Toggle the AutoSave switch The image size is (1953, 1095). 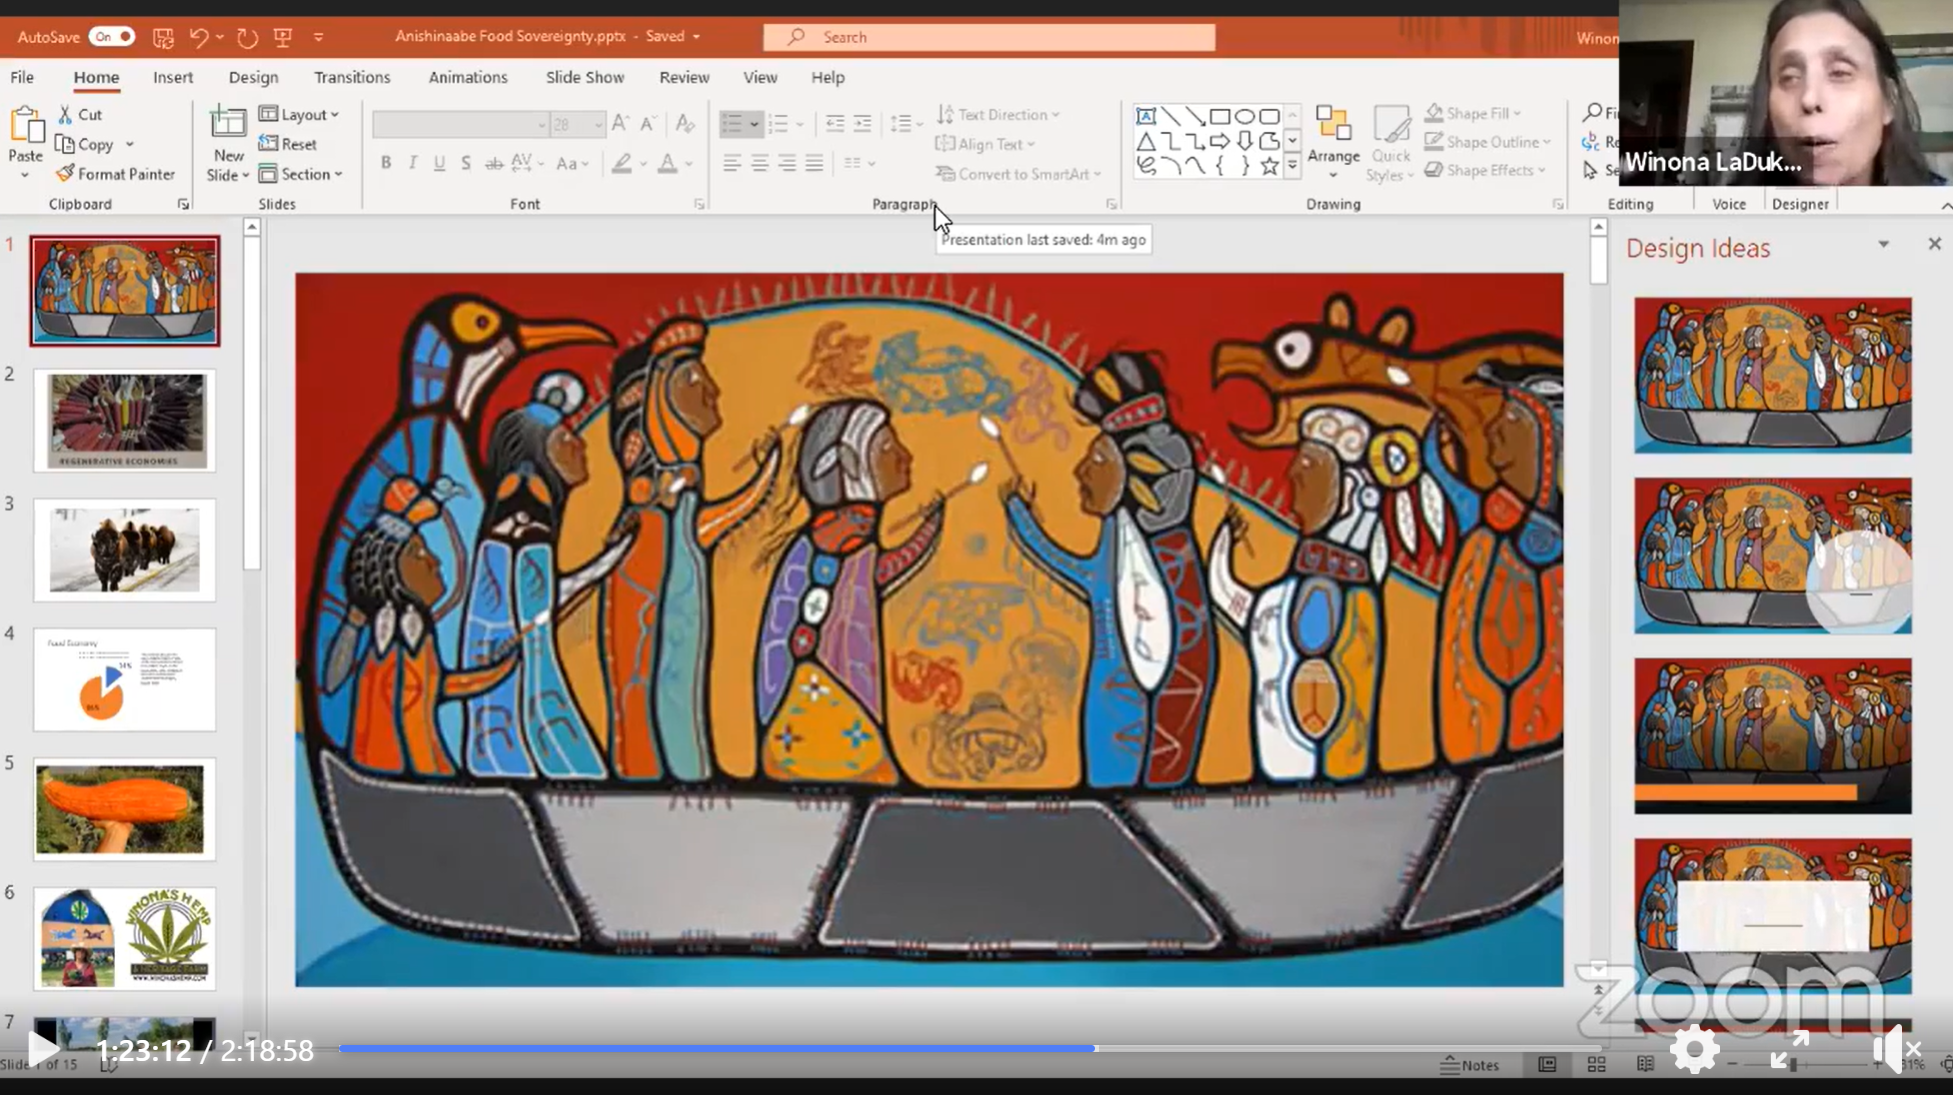(x=111, y=37)
